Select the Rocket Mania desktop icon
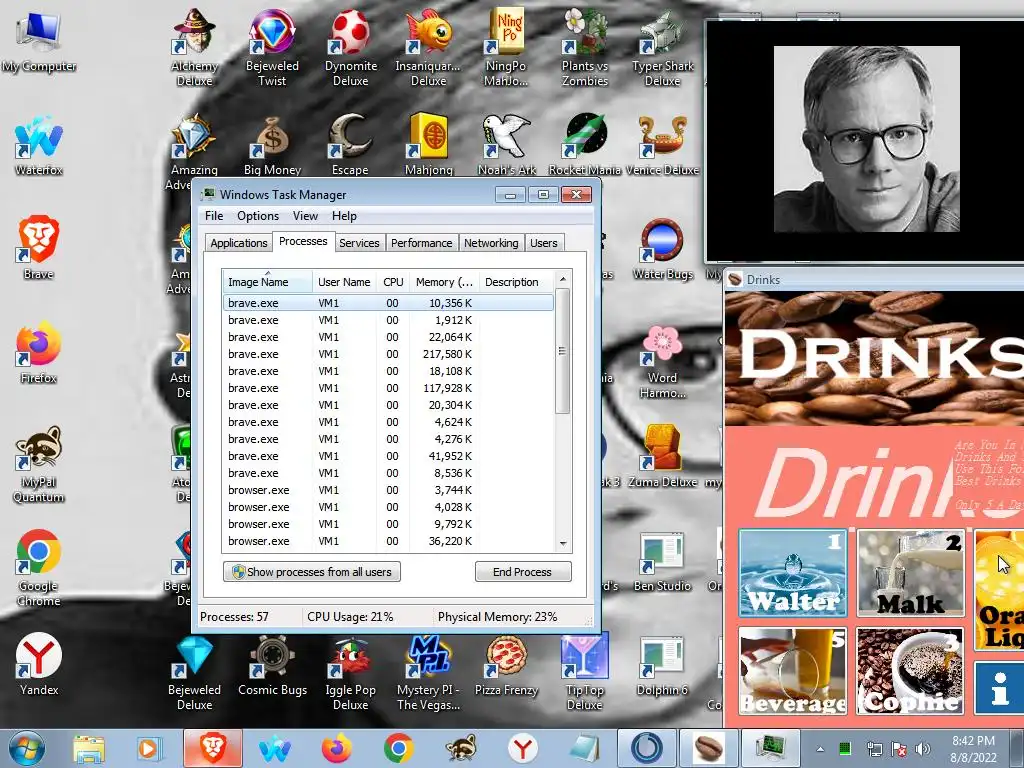Screen dimensions: 1024x768 (584, 145)
